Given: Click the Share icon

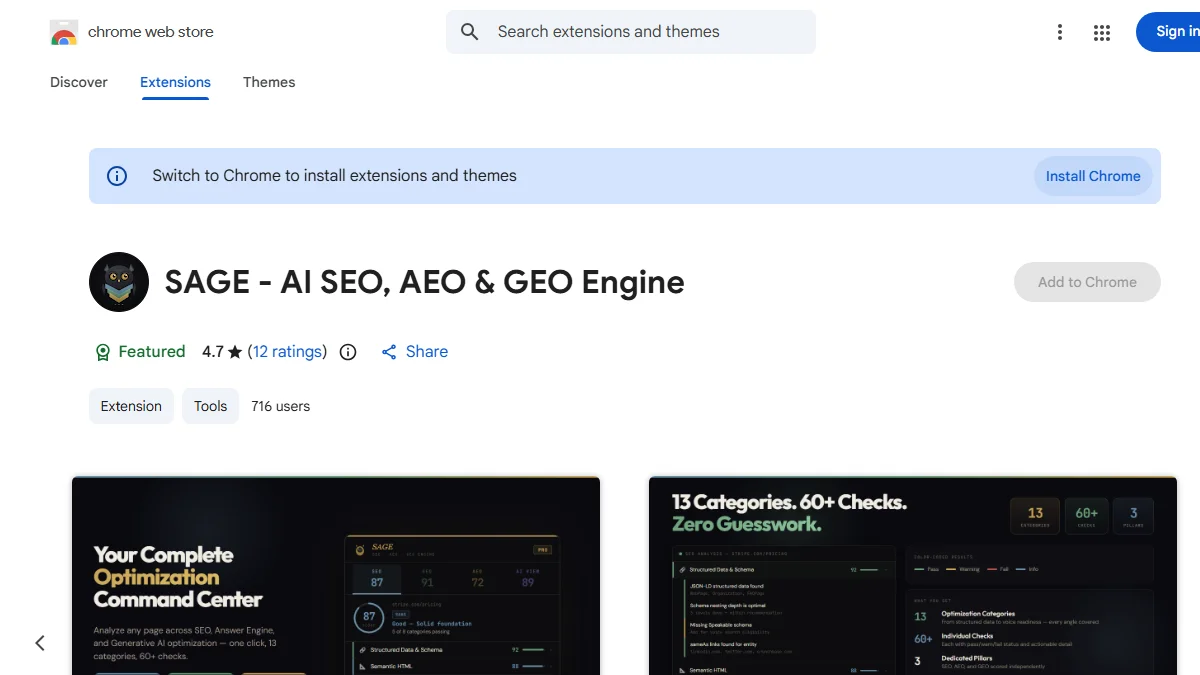Looking at the screenshot, I should pos(389,352).
